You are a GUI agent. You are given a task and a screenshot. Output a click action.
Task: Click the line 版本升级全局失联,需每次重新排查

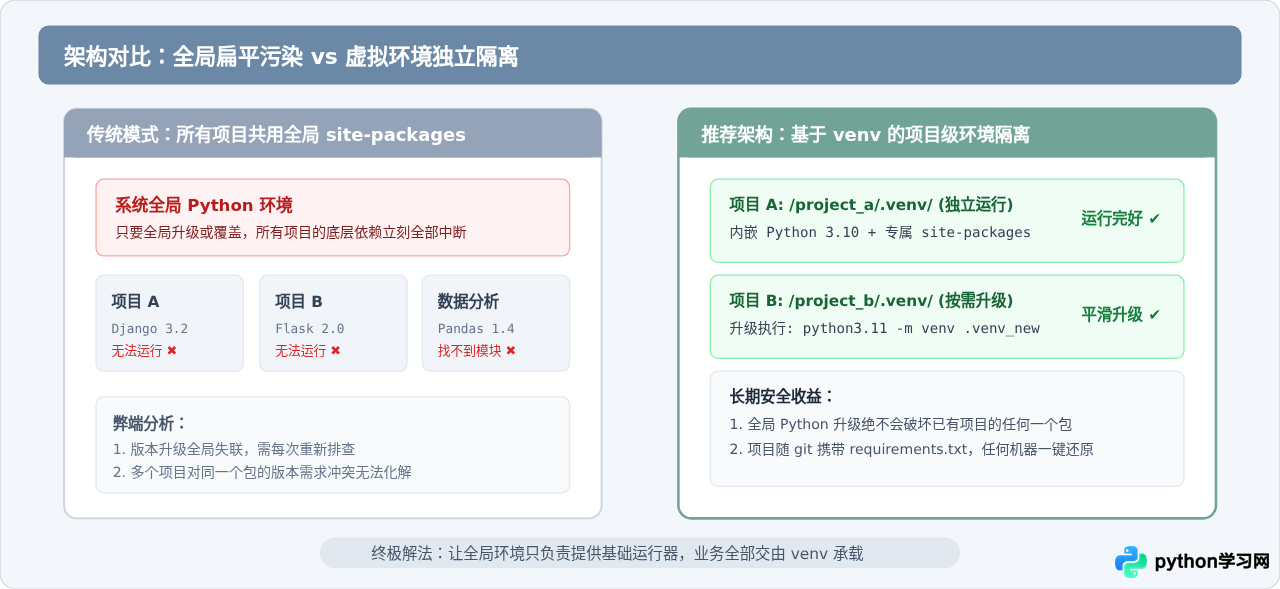(234, 449)
